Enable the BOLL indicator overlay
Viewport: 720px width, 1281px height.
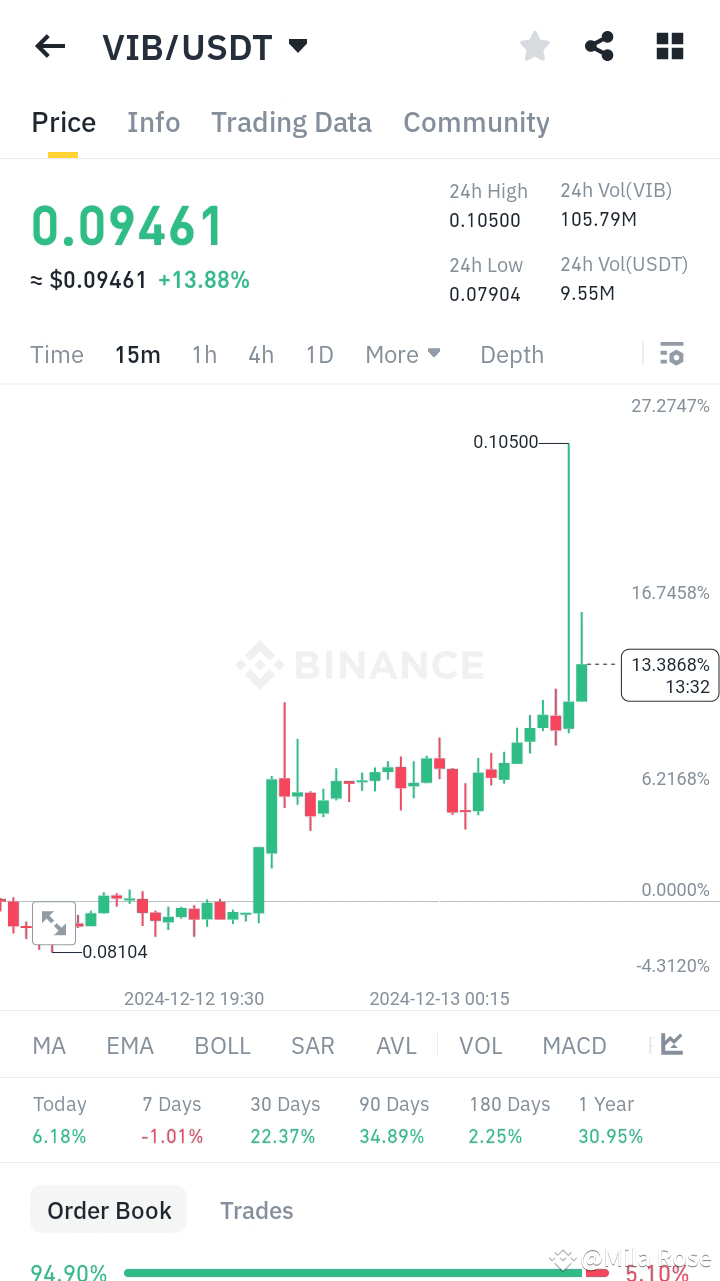tap(222, 1044)
